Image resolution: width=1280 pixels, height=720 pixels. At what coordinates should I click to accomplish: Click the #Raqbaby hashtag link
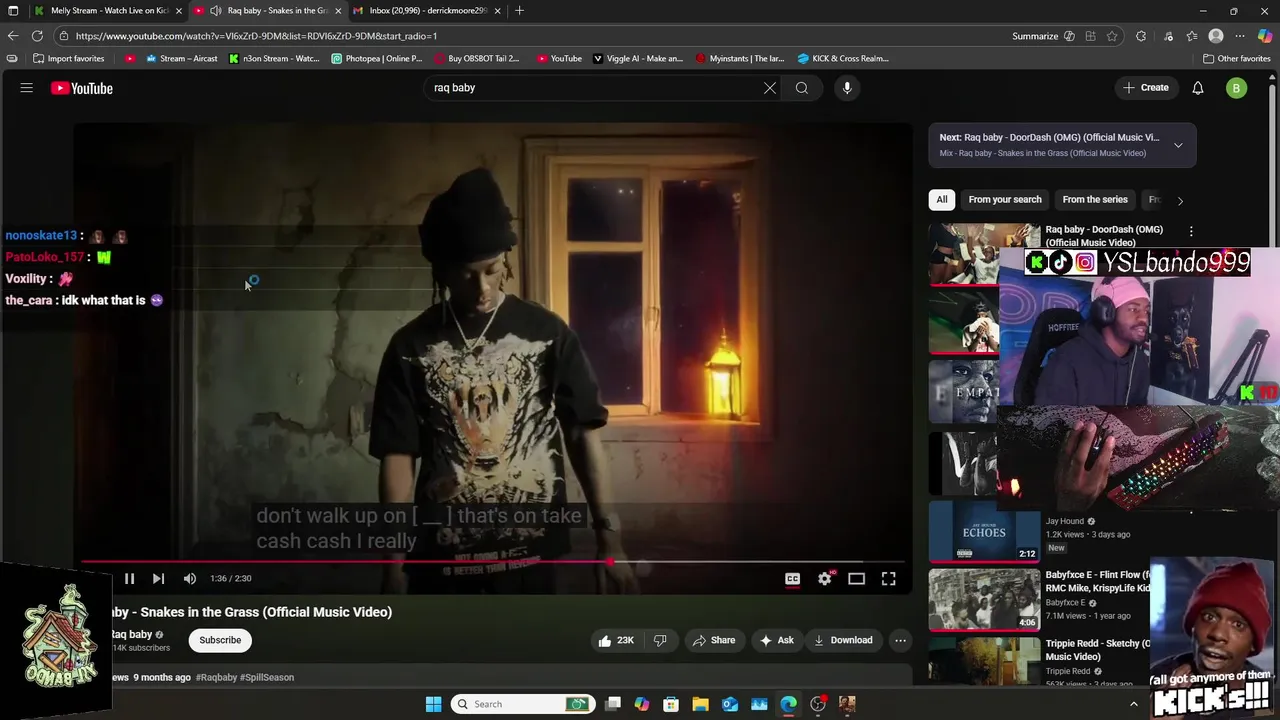pyautogui.click(x=217, y=677)
